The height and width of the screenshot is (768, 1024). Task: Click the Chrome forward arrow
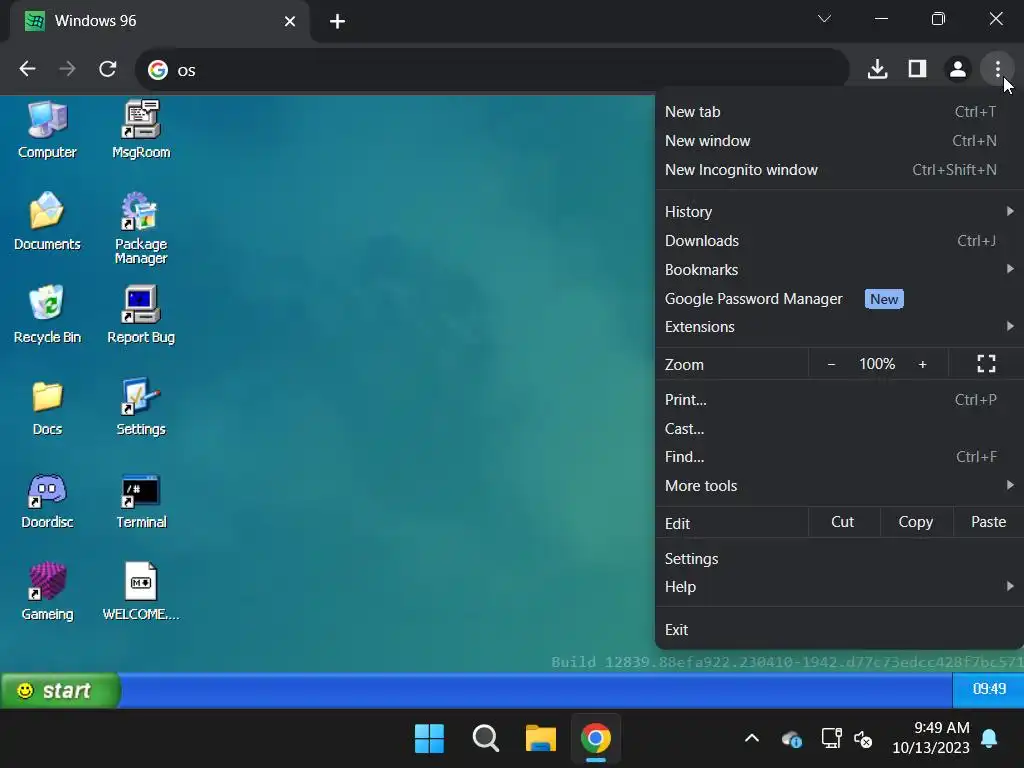(x=67, y=69)
